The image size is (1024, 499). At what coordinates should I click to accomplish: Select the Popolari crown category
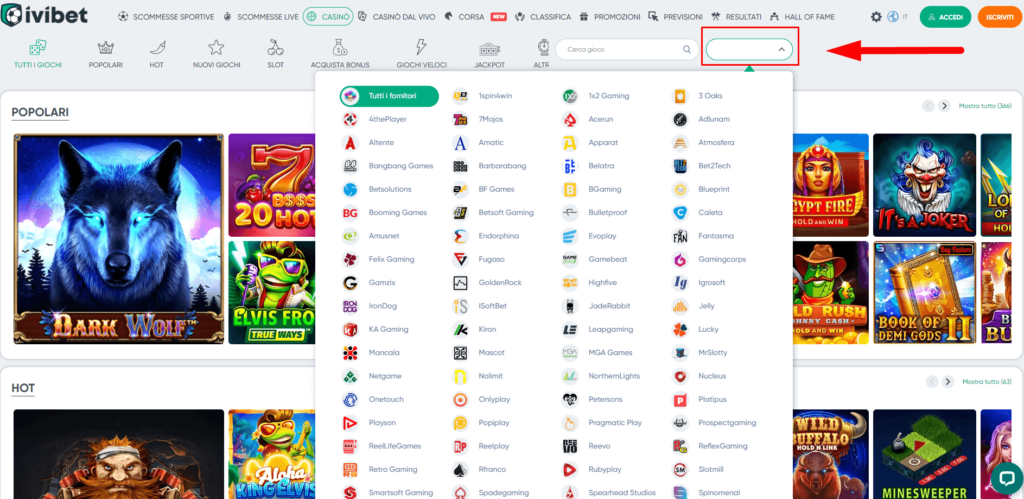pos(105,53)
